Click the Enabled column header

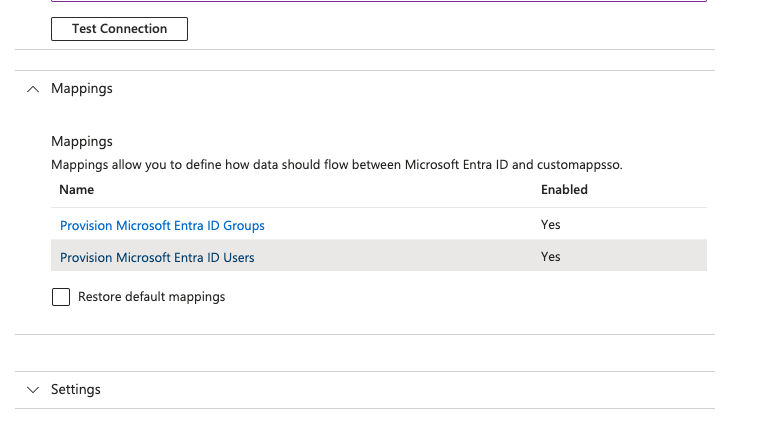pos(564,189)
